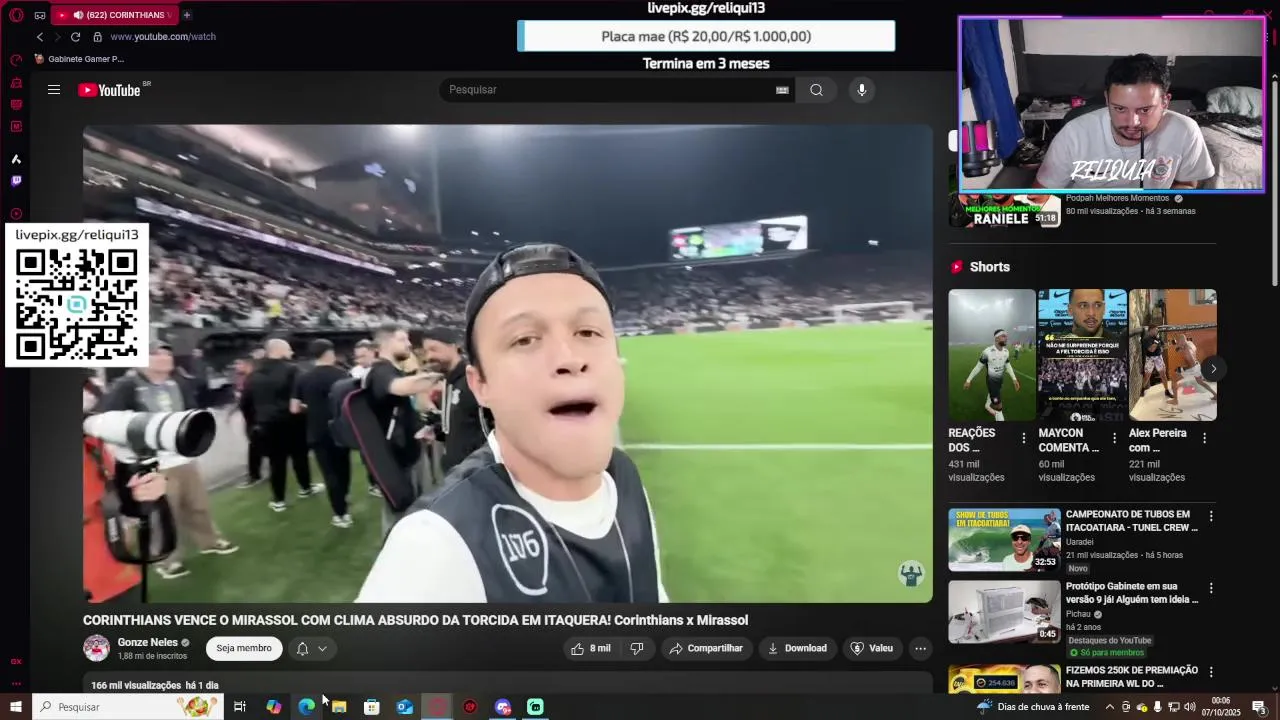Open the Windows notification center
This screenshot has height=720, width=1280.
(x=1259, y=707)
